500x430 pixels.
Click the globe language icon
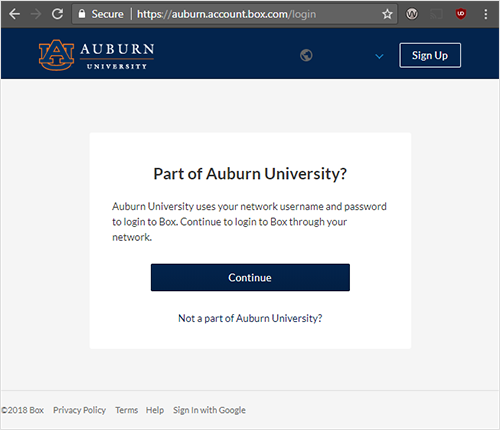(x=306, y=55)
